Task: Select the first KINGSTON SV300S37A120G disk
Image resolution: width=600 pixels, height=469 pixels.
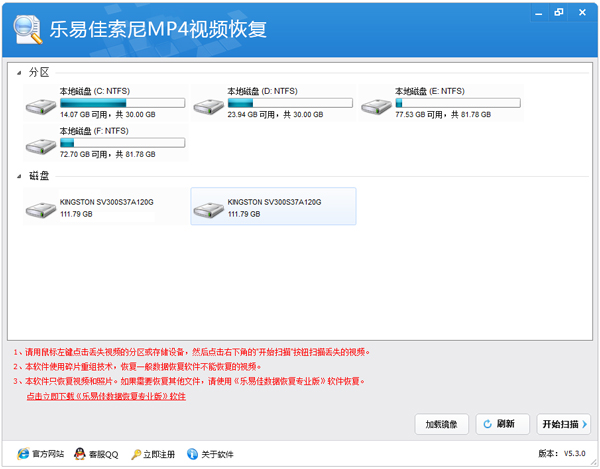Action: click(41, 209)
